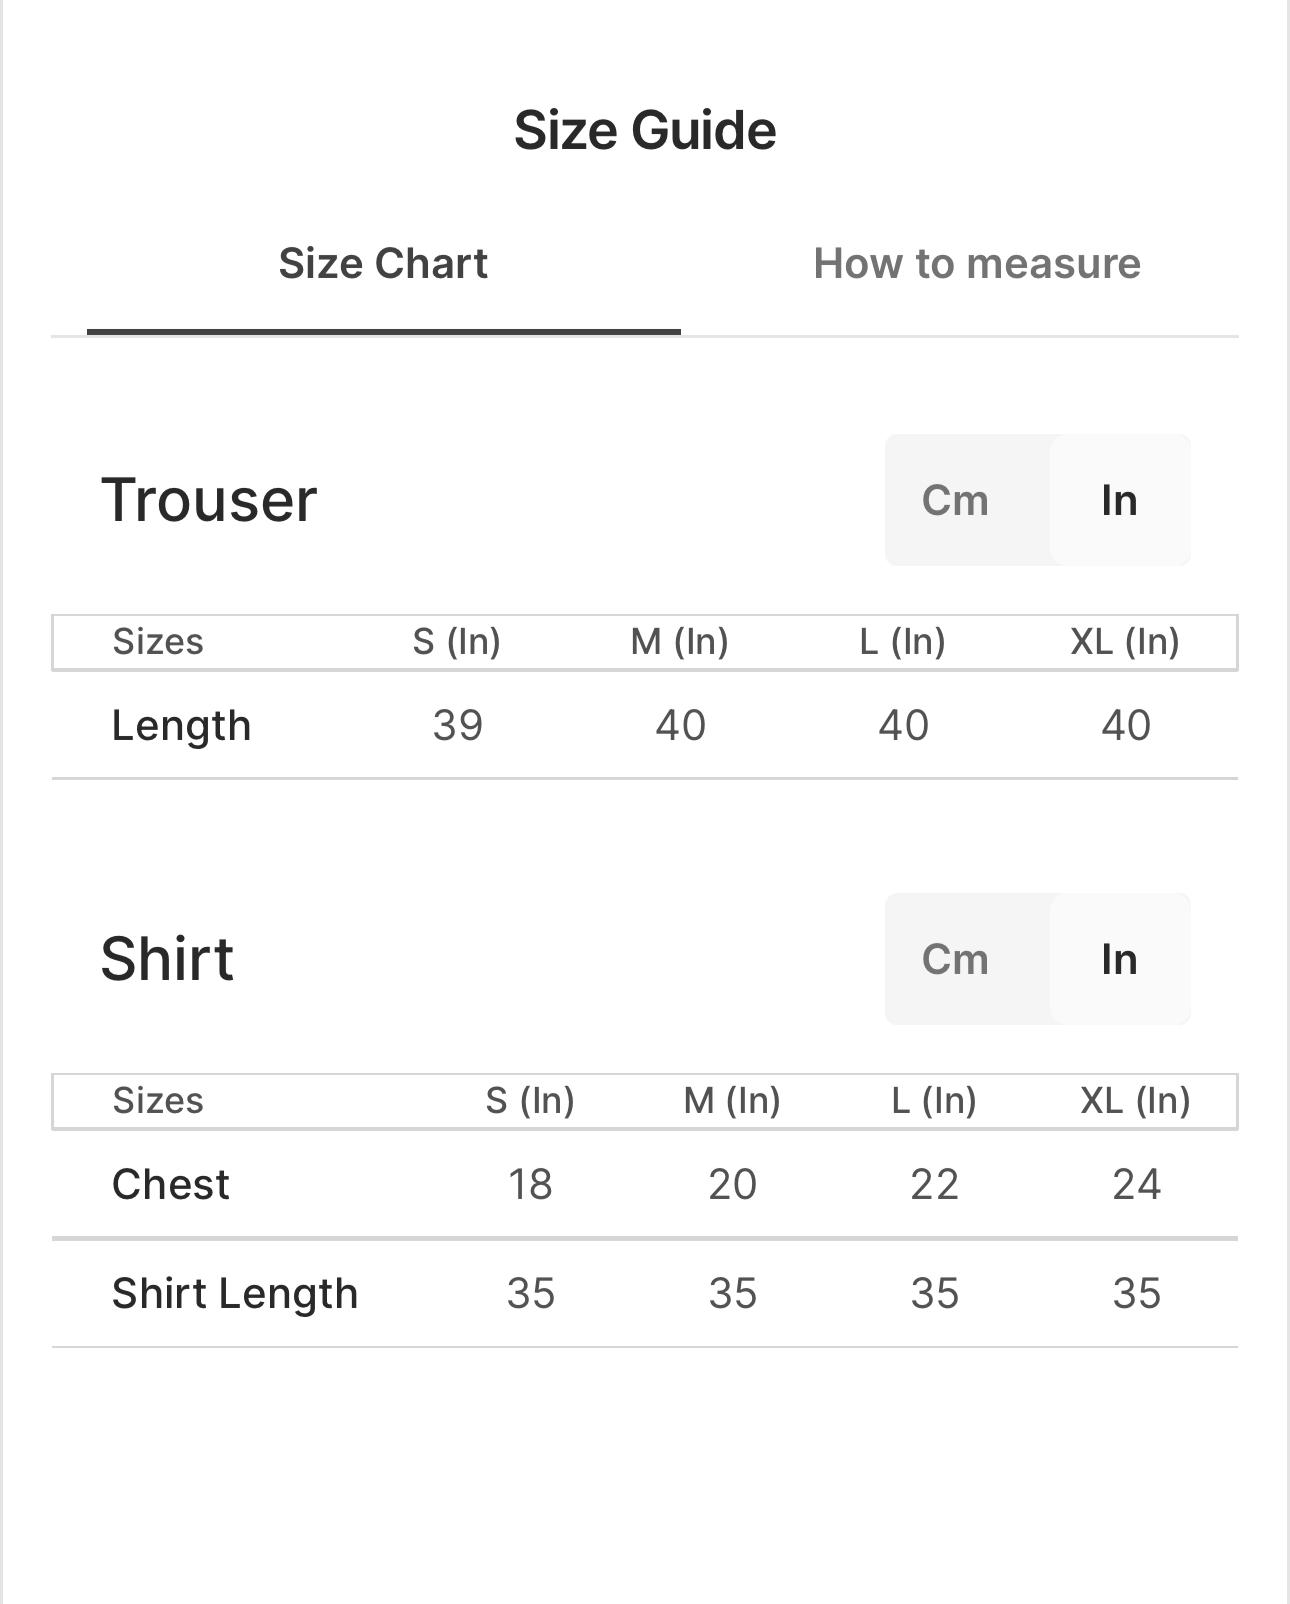Viewport: 1290px width, 1604px height.
Task: Click the Trouser section heading
Action: point(209,500)
